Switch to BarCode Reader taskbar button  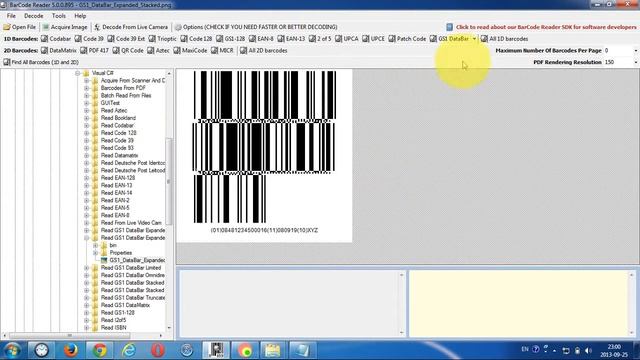(x=216, y=350)
